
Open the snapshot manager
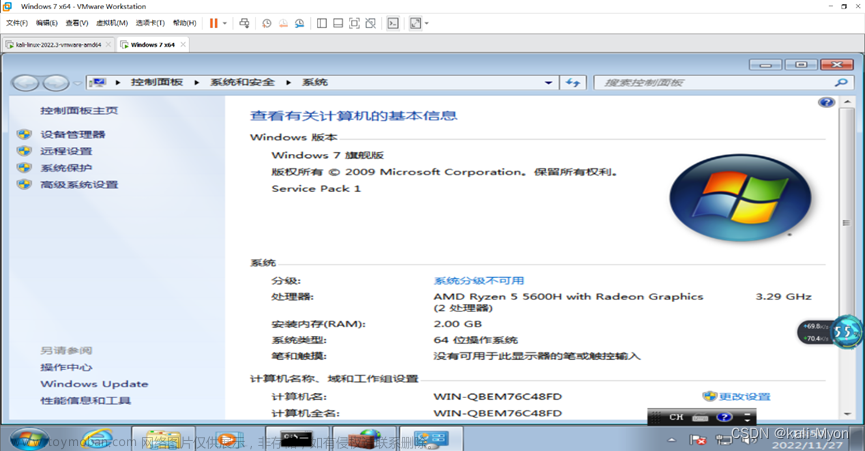tap(300, 23)
